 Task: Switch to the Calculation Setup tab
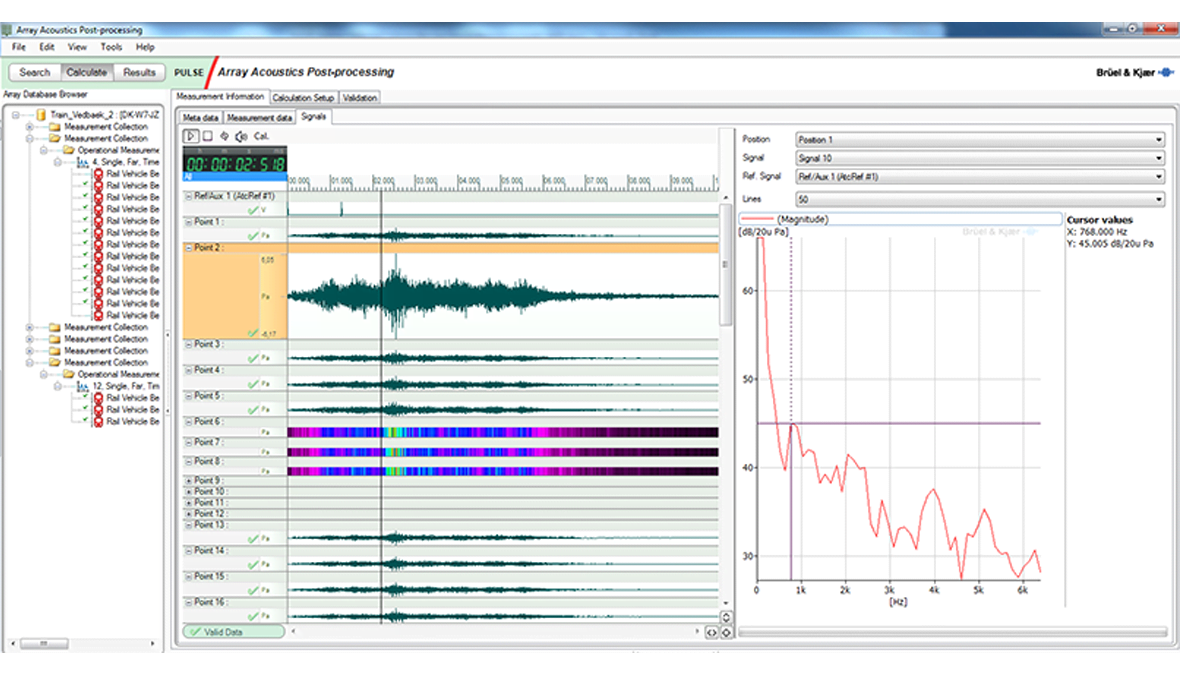(303, 98)
